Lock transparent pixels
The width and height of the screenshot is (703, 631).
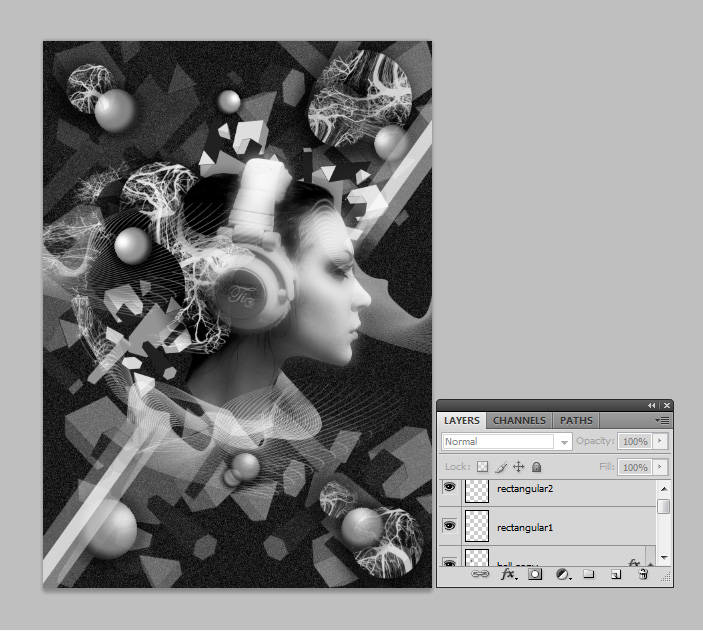(482, 466)
